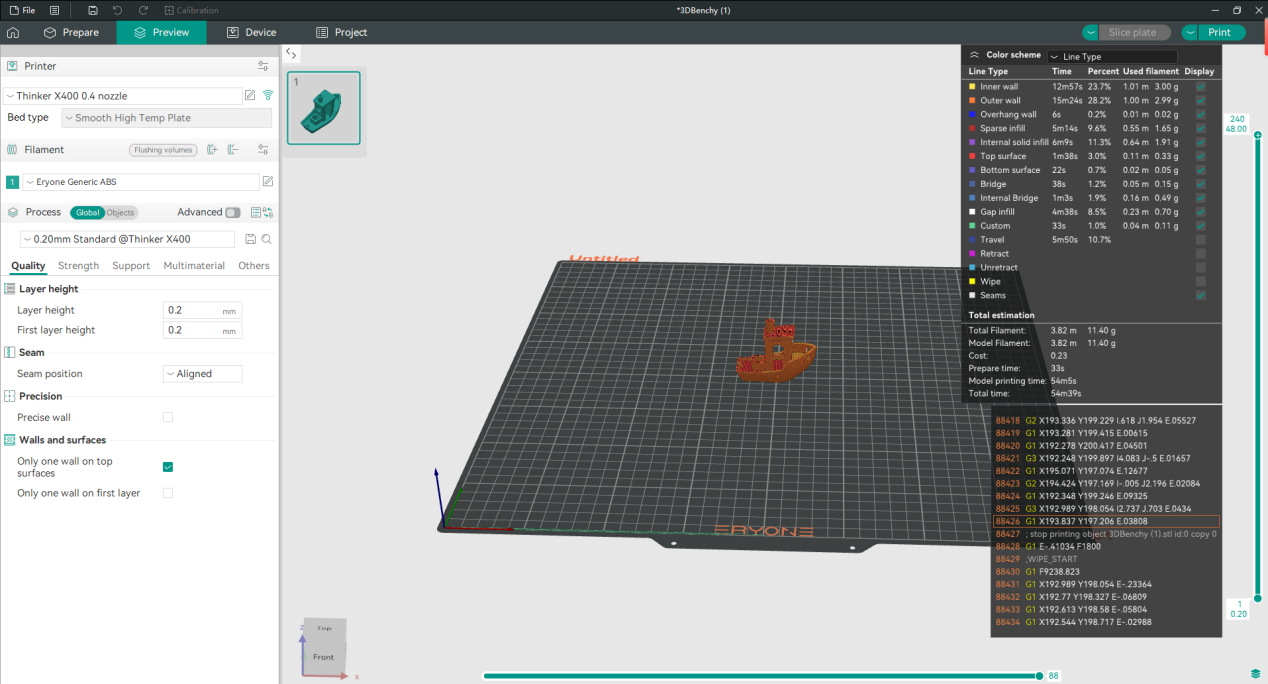The width and height of the screenshot is (1268, 684).
Task: Open the Support settings tab
Action: [x=131, y=266]
